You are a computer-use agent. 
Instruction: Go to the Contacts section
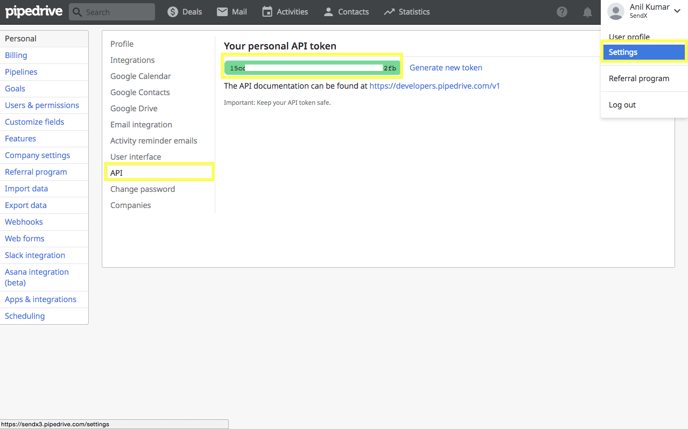pyautogui.click(x=346, y=12)
